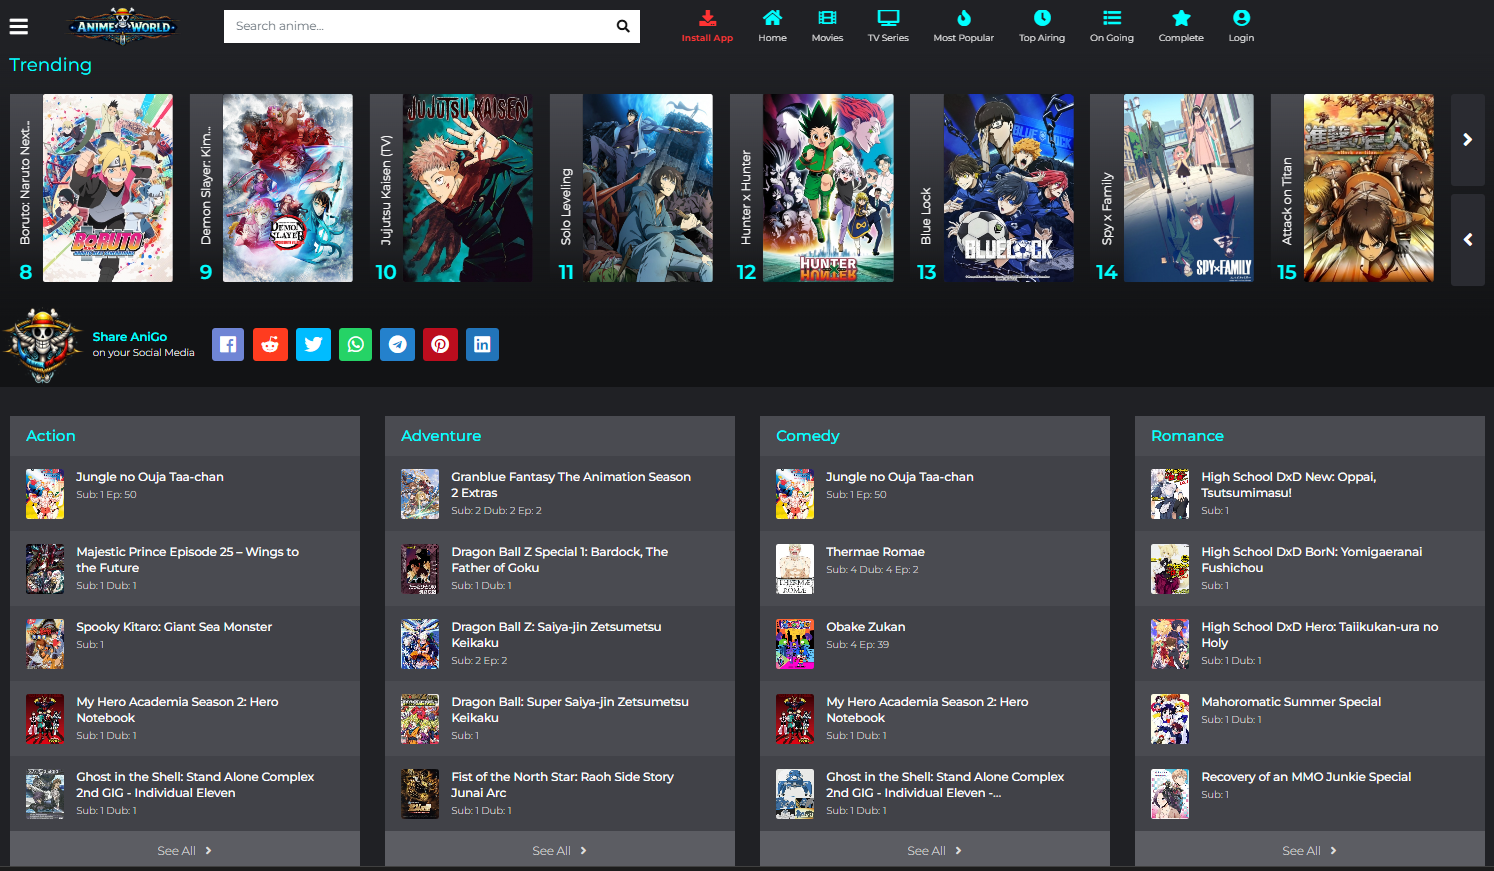Image resolution: width=1494 pixels, height=871 pixels.
Task: Share on Pinterest icon
Action: [x=440, y=344]
